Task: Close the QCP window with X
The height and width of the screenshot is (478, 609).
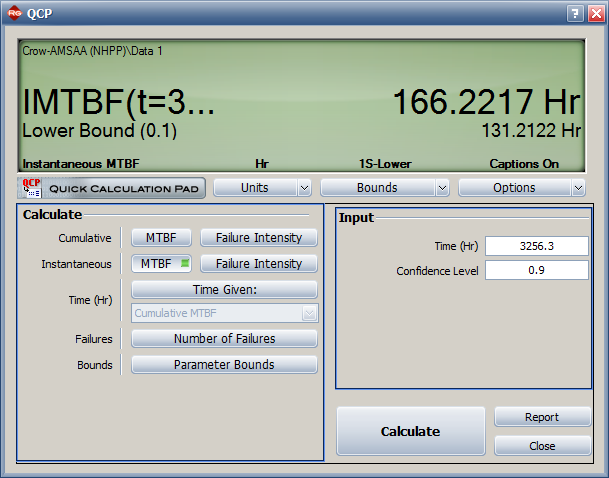Action: tap(596, 14)
